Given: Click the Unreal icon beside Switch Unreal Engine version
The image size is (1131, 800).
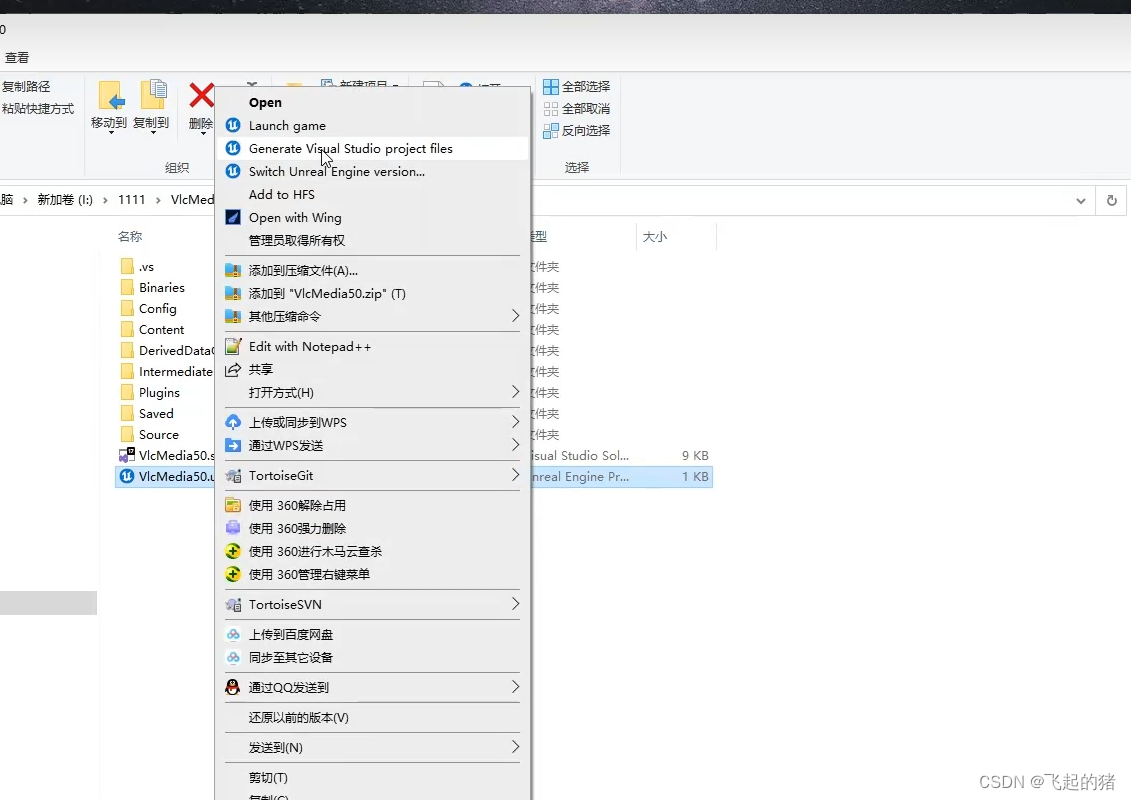Looking at the screenshot, I should pyautogui.click(x=233, y=172).
